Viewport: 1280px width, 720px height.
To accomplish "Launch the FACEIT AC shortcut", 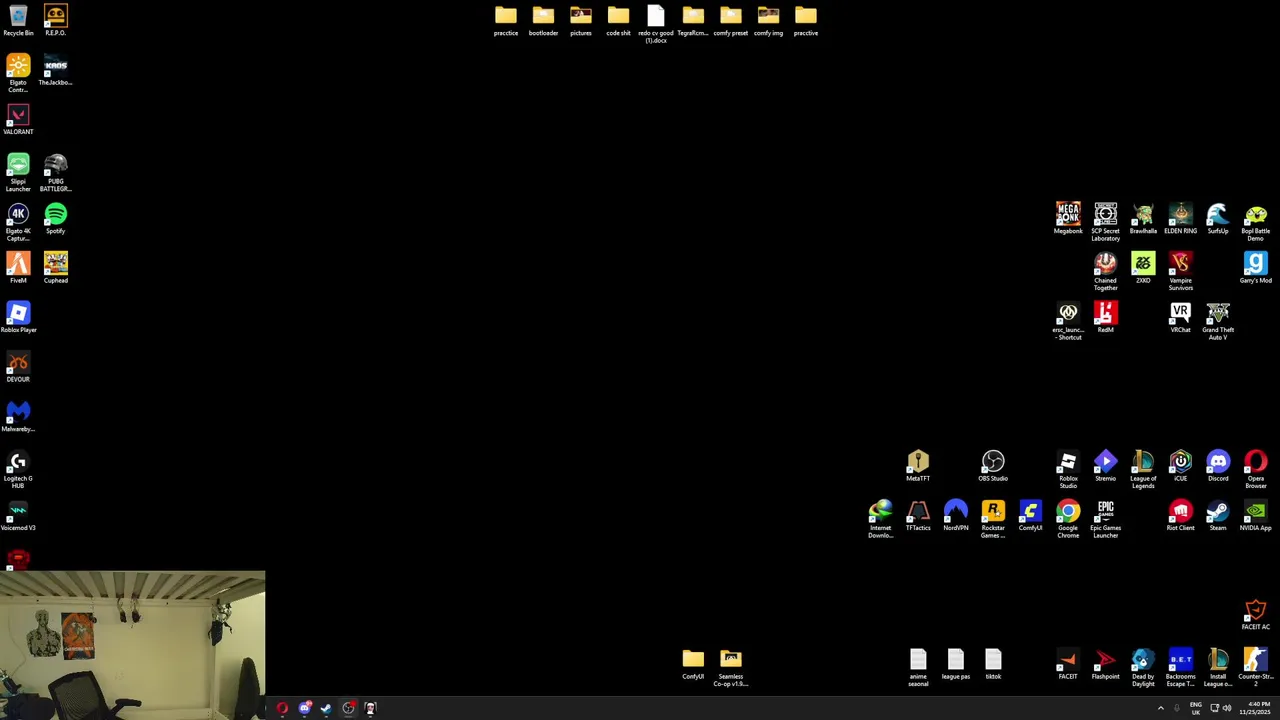I will [x=1256, y=615].
